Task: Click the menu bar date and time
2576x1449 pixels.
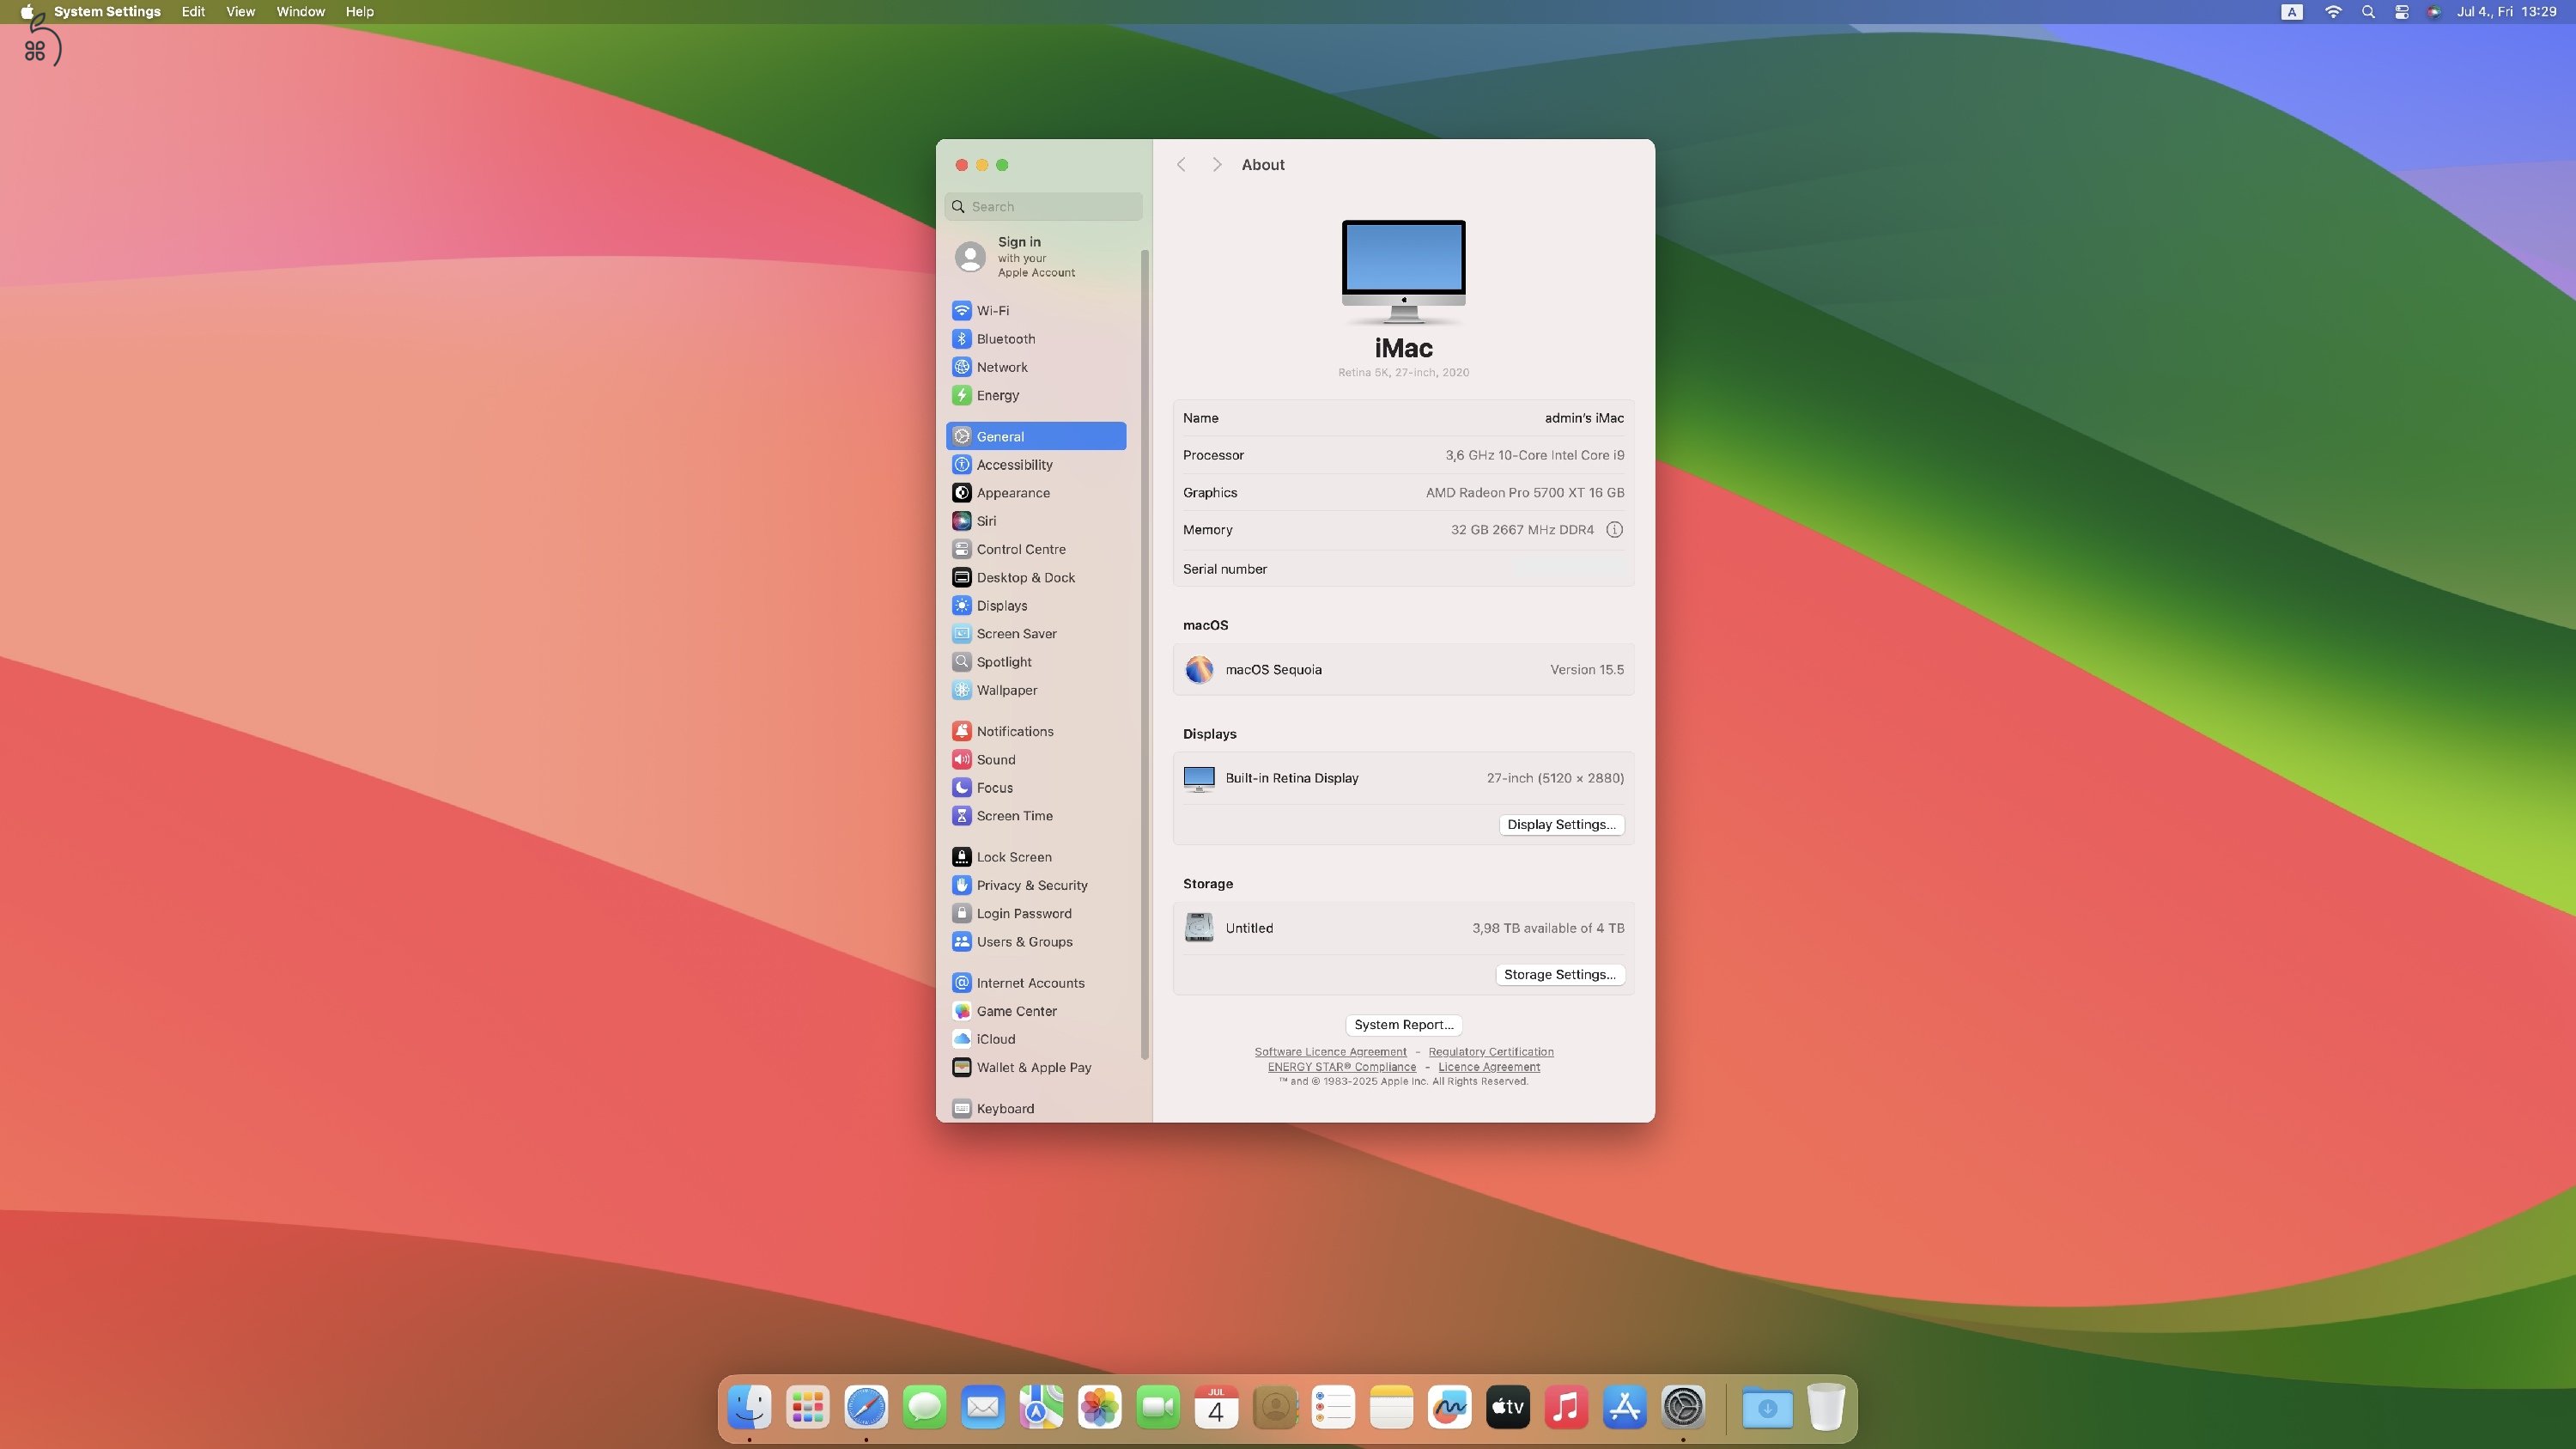Action: (x=2506, y=12)
